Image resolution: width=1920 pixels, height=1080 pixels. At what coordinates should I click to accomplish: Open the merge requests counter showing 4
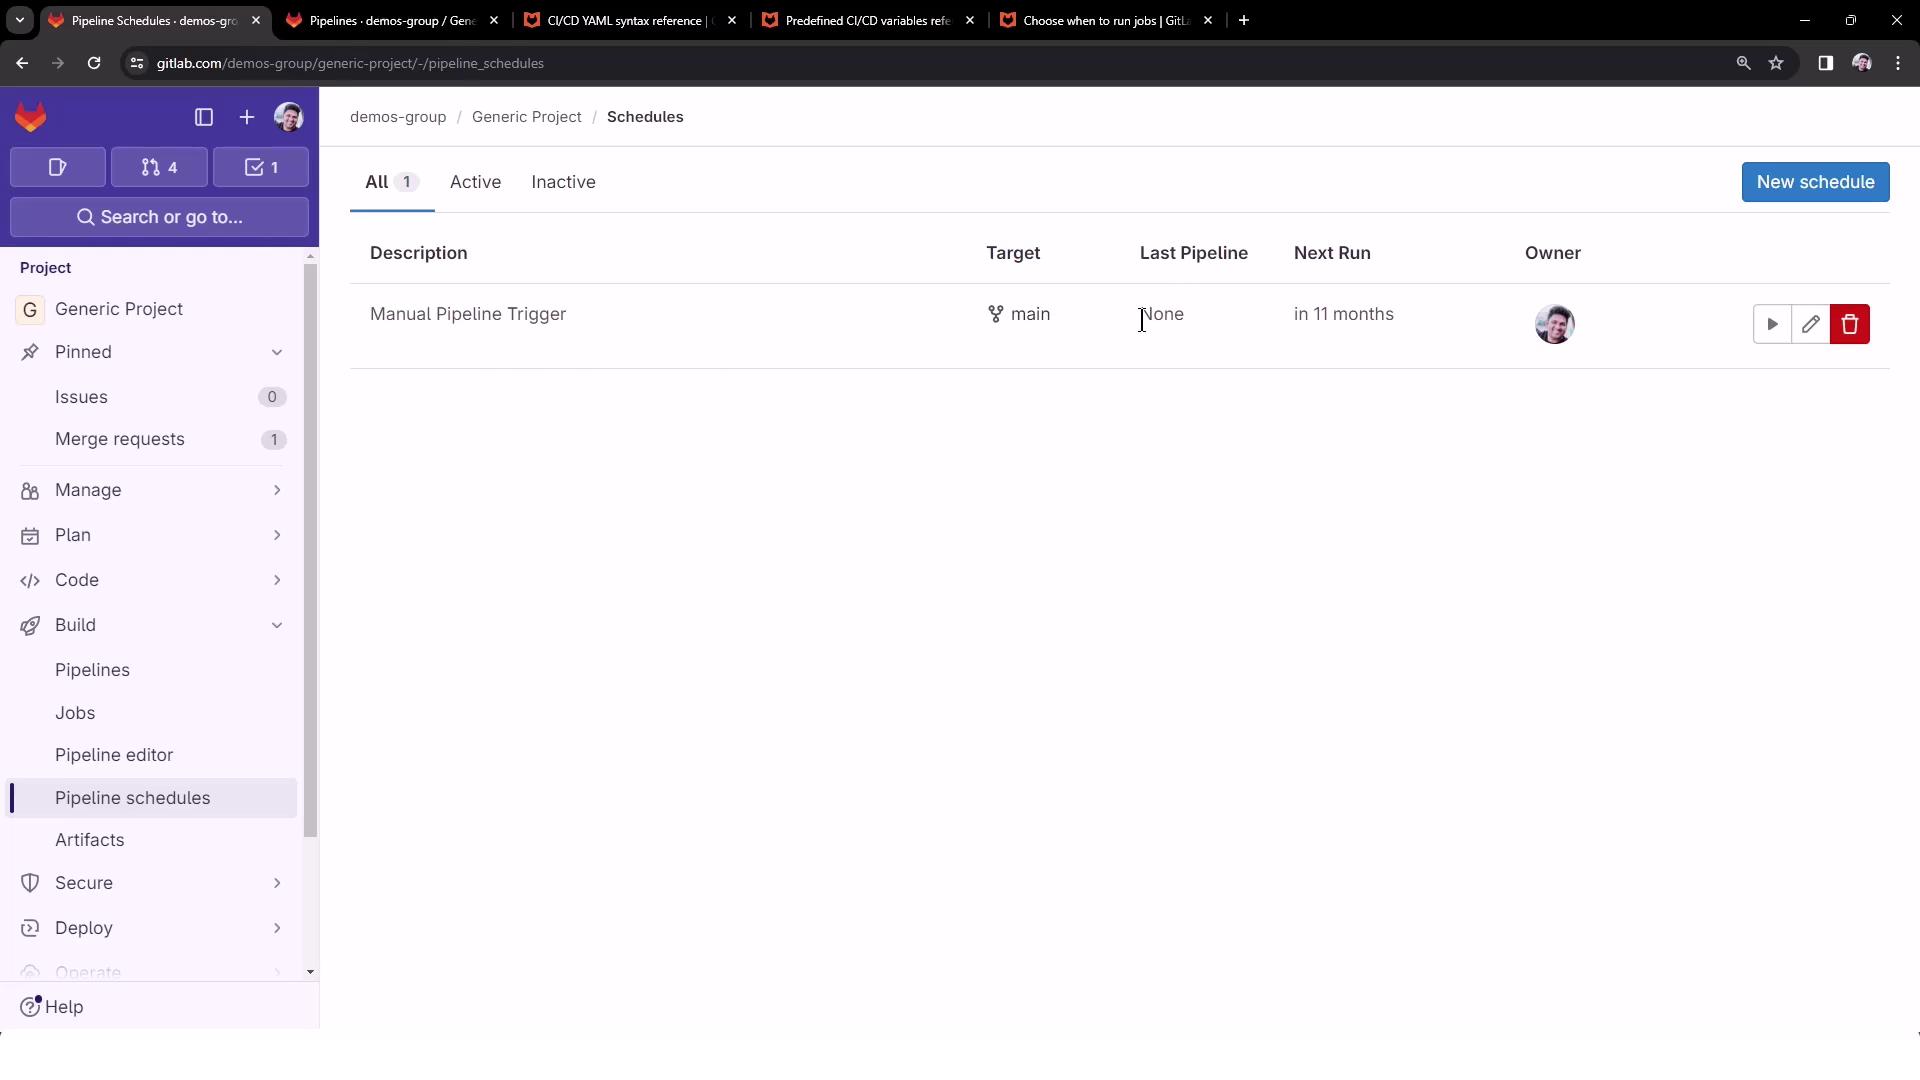[x=159, y=167]
